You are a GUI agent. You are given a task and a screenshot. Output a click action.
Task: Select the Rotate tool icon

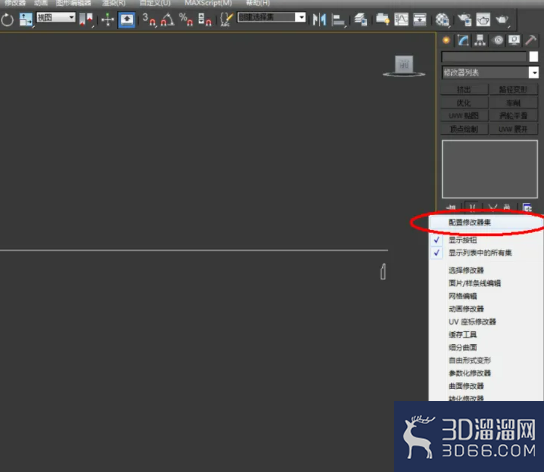[x=7, y=19]
